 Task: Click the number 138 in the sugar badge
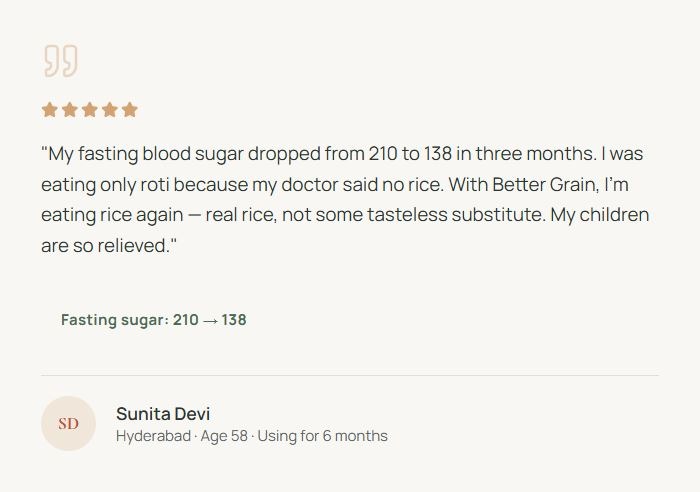tap(234, 320)
